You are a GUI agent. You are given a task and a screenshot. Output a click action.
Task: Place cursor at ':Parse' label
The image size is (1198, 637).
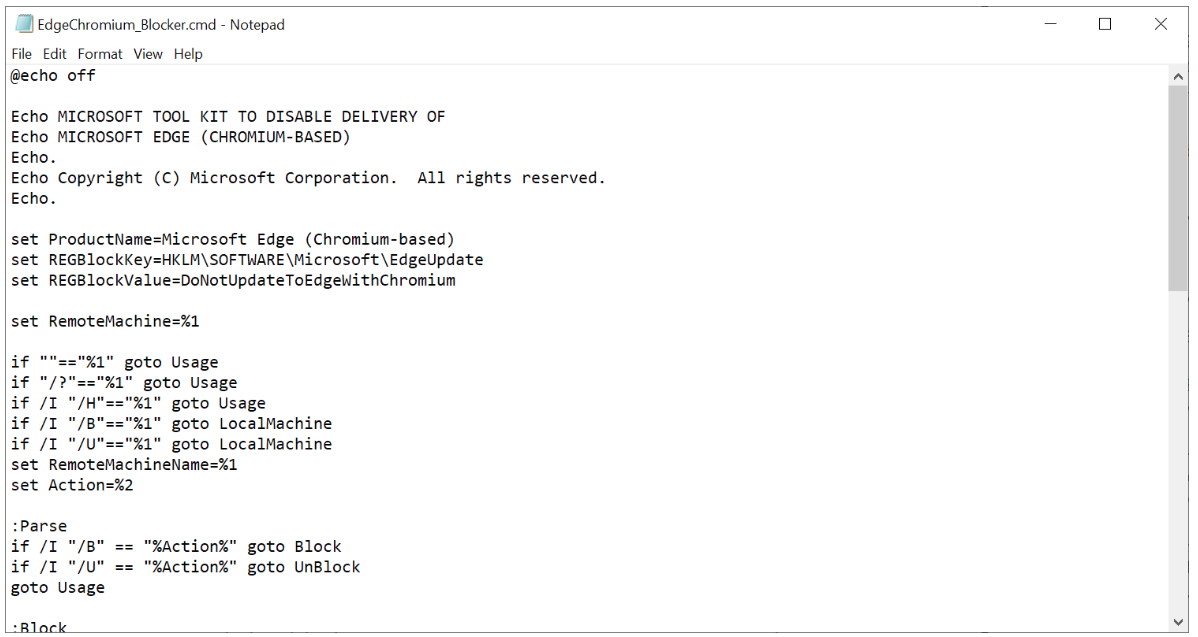pos(39,525)
